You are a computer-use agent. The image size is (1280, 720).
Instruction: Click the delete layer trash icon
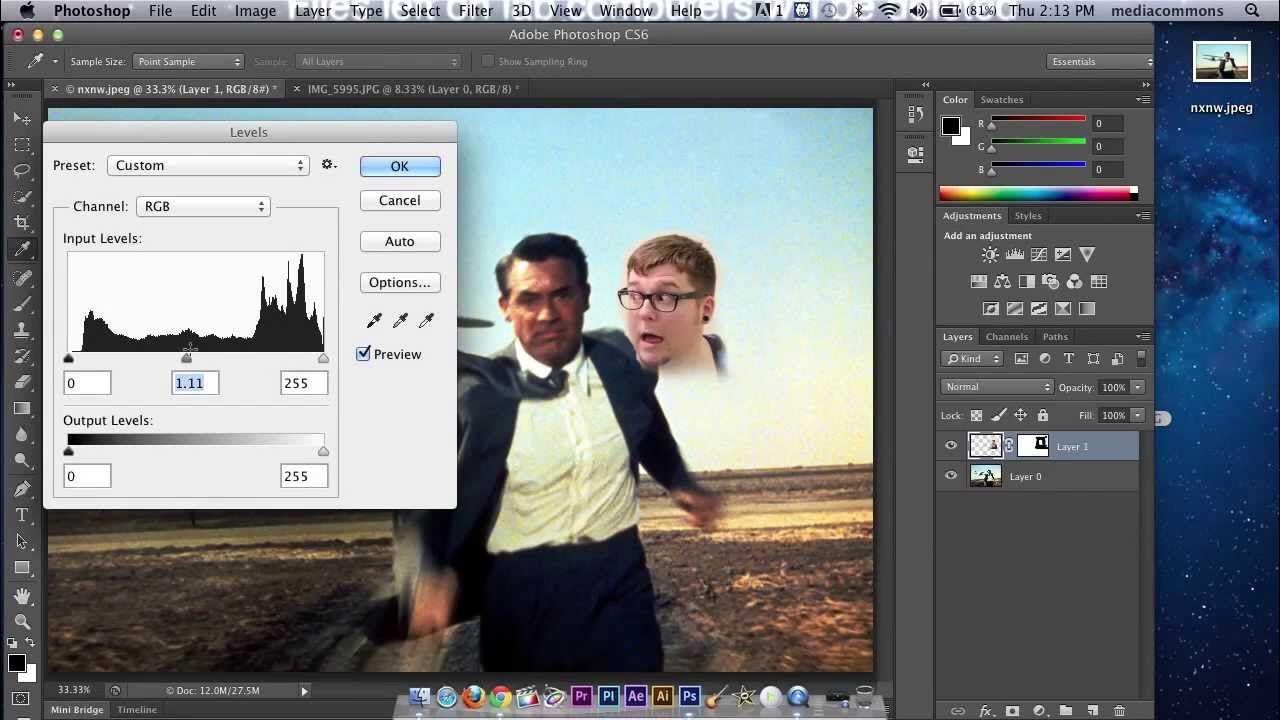pos(1119,711)
